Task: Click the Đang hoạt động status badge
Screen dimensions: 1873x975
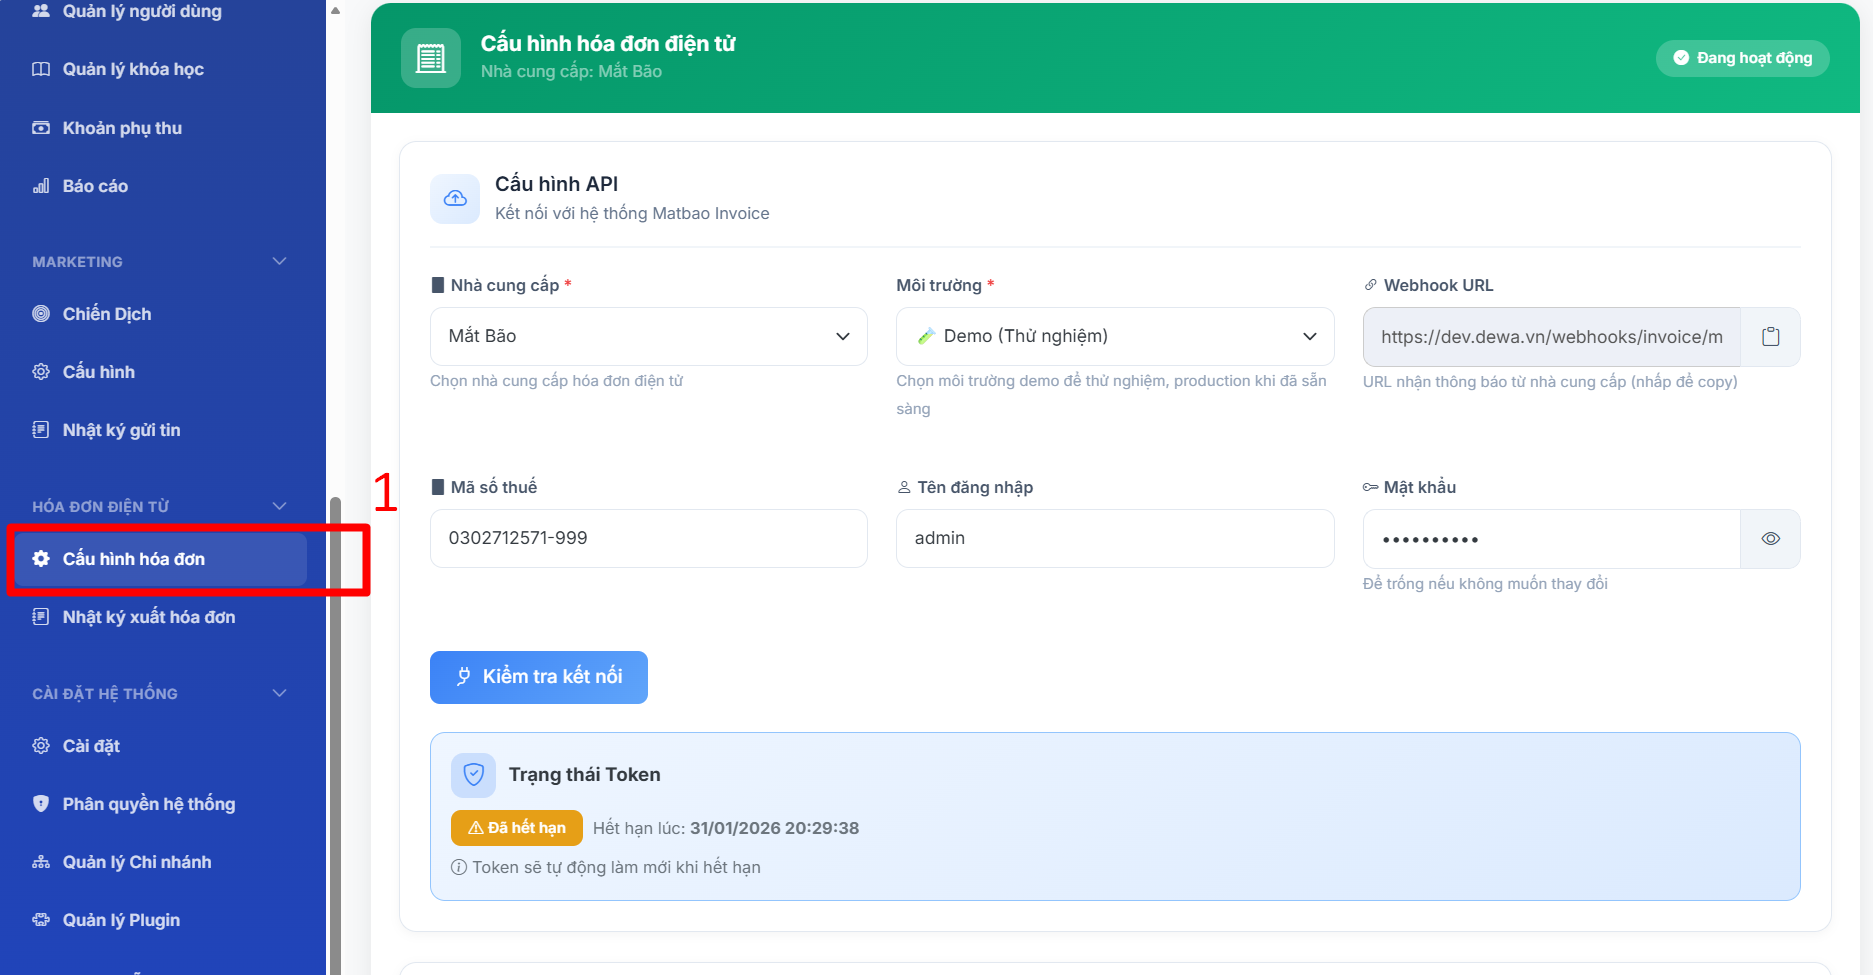Action: [1742, 58]
